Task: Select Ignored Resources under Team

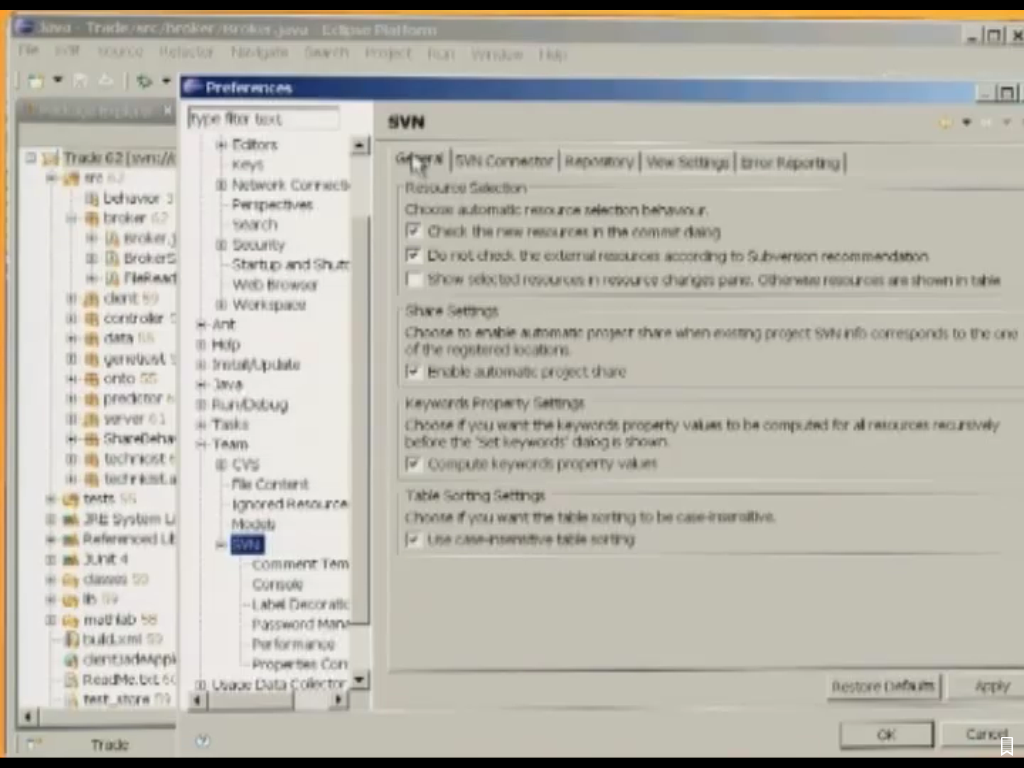Action: (290, 504)
